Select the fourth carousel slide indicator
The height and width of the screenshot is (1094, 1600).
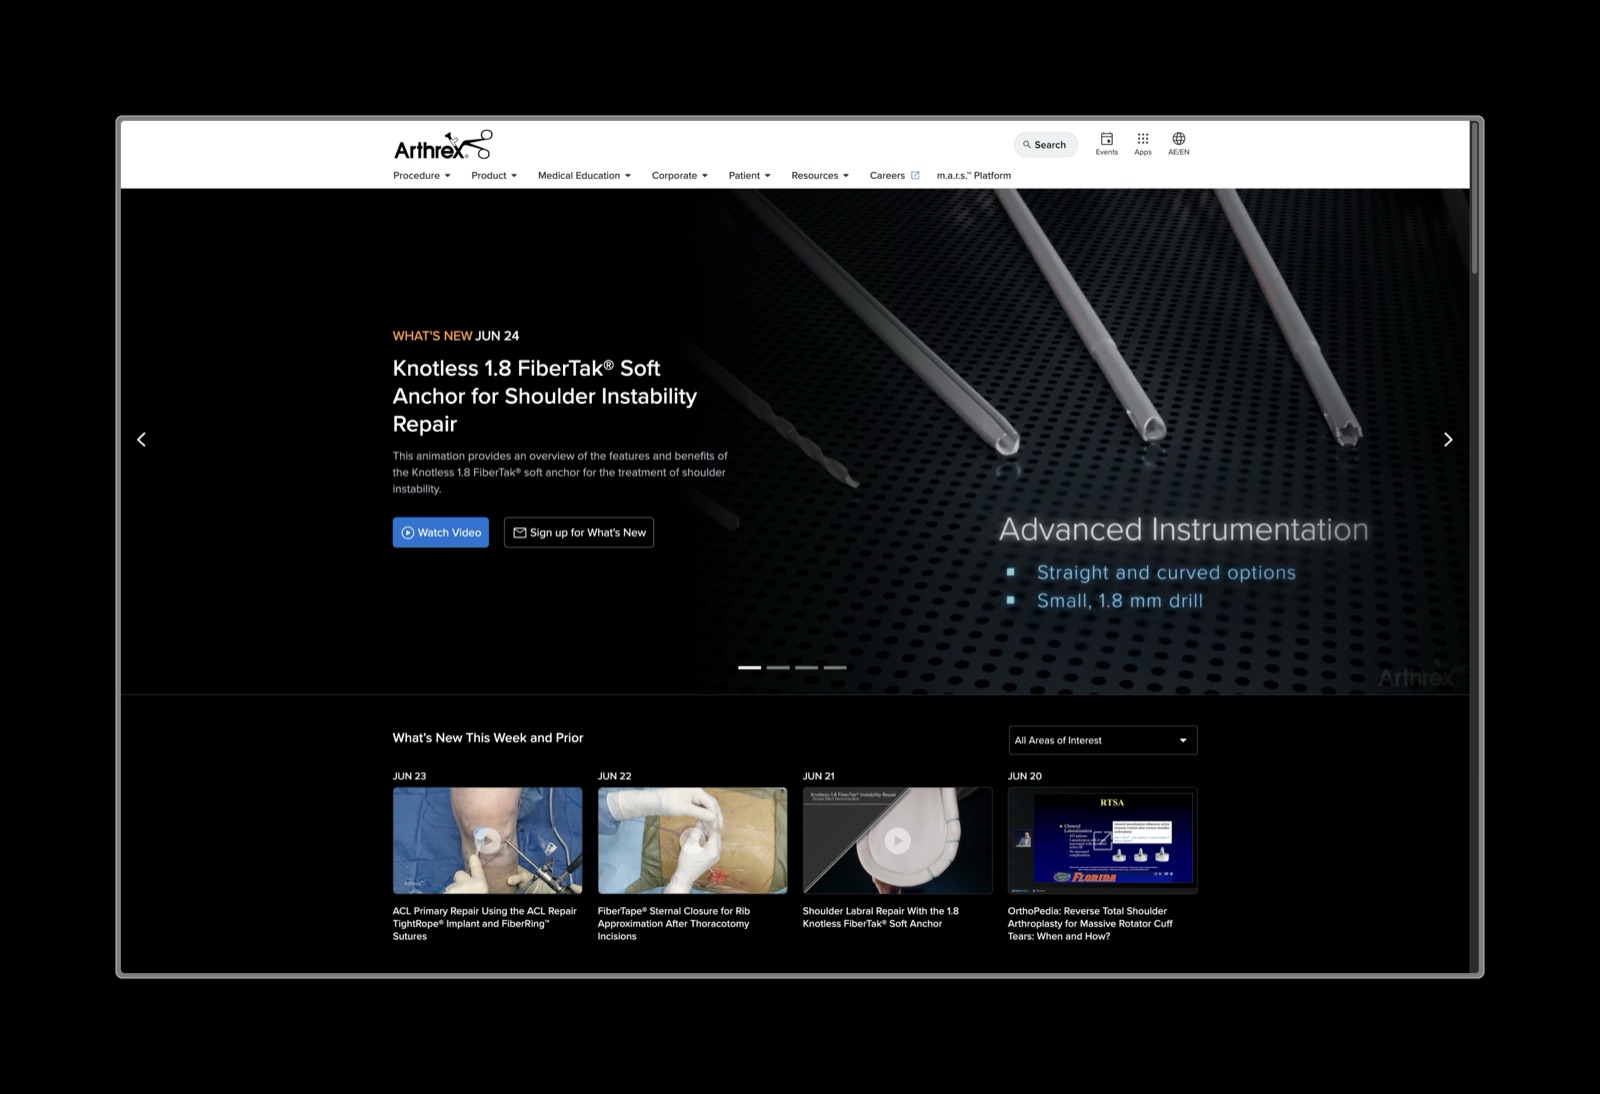(x=835, y=667)
